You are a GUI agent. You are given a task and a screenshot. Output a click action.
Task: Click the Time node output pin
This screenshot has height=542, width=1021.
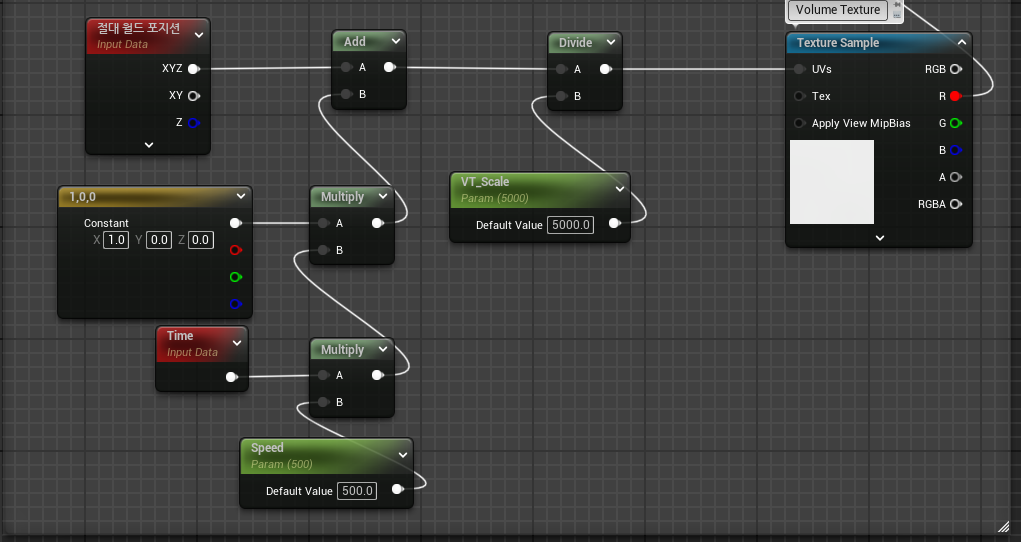(x=231, y=377)
